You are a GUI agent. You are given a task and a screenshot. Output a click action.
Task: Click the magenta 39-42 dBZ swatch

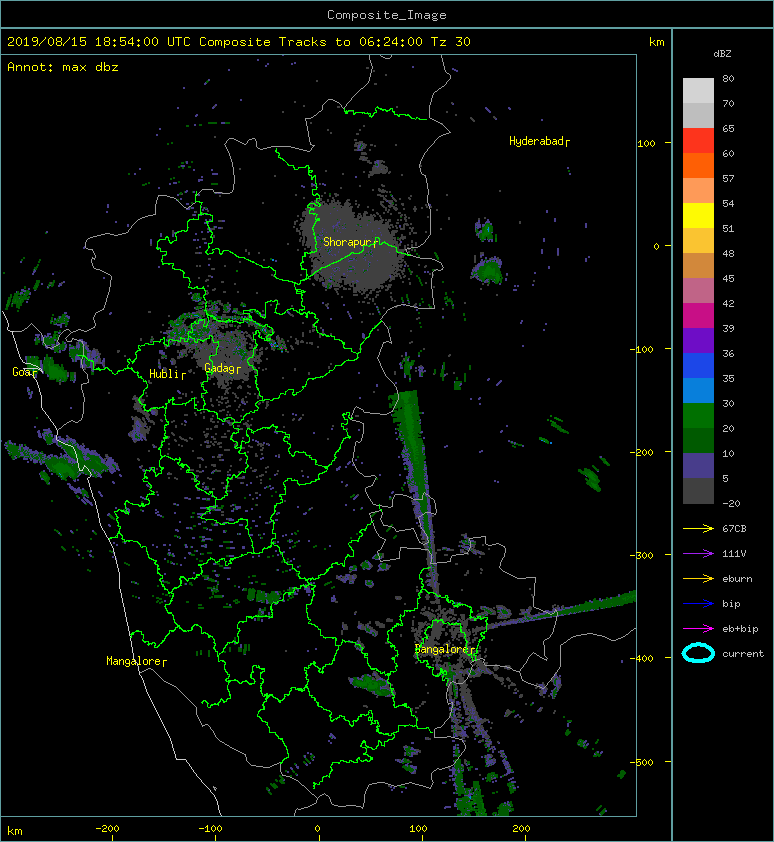click(698, 316)
